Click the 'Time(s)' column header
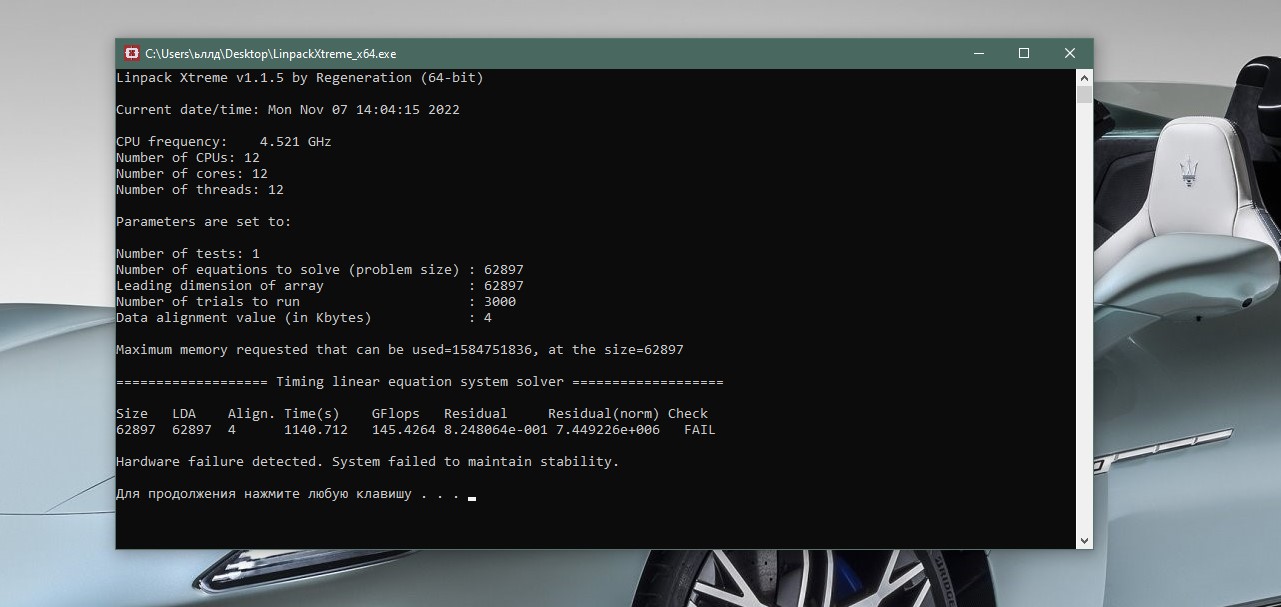 click(x=312, y=414)
